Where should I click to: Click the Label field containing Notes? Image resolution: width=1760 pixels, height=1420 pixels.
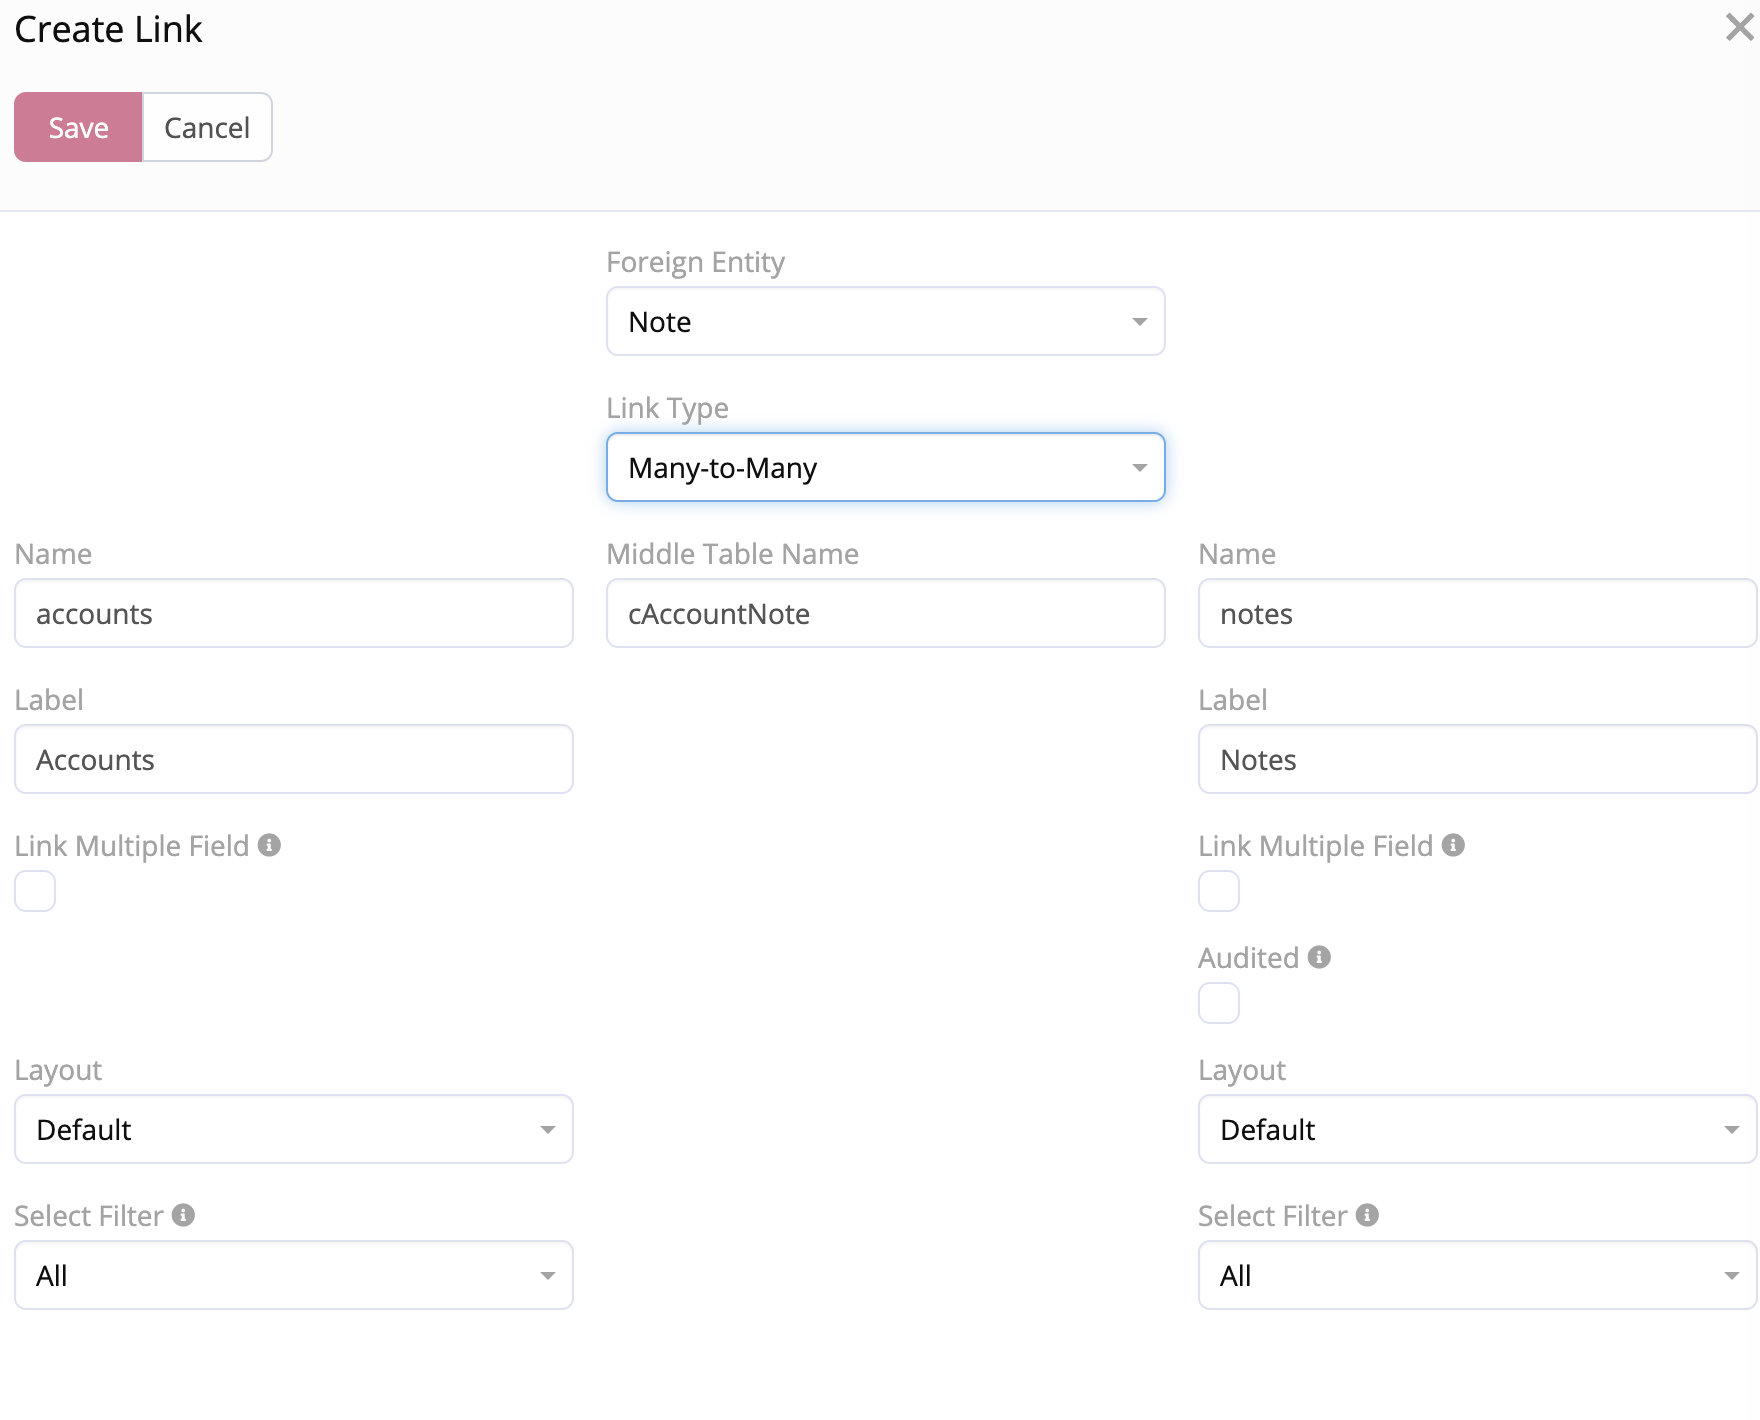1477,759
